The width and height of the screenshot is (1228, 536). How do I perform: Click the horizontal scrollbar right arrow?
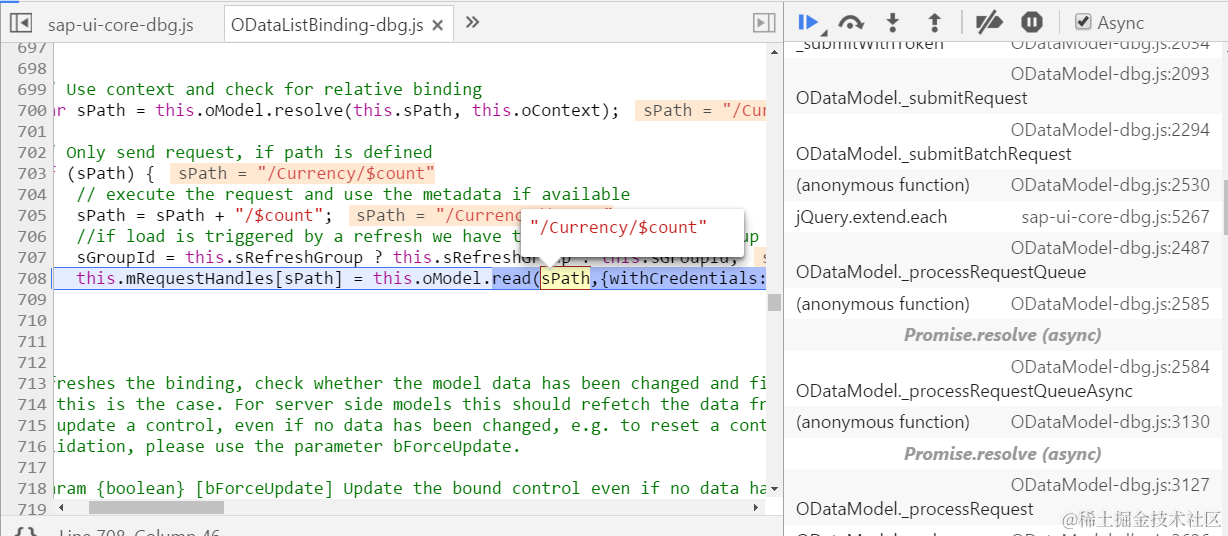[x=756, y=507]
